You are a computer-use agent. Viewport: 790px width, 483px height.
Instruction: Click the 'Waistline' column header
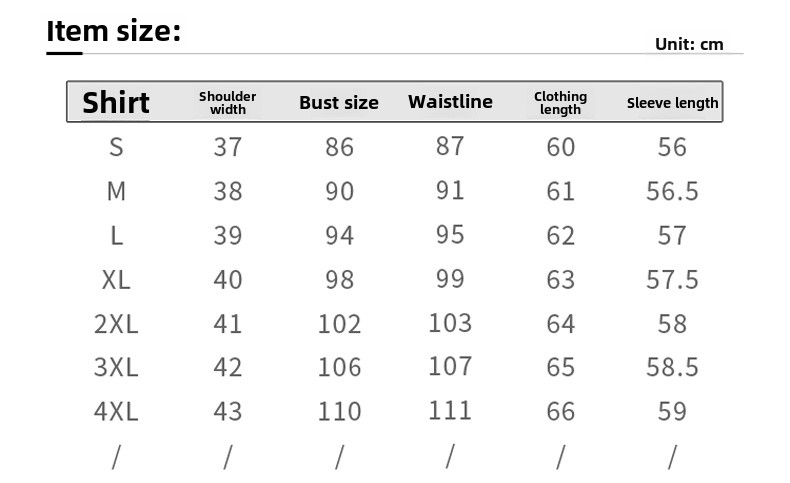[450, 101]
